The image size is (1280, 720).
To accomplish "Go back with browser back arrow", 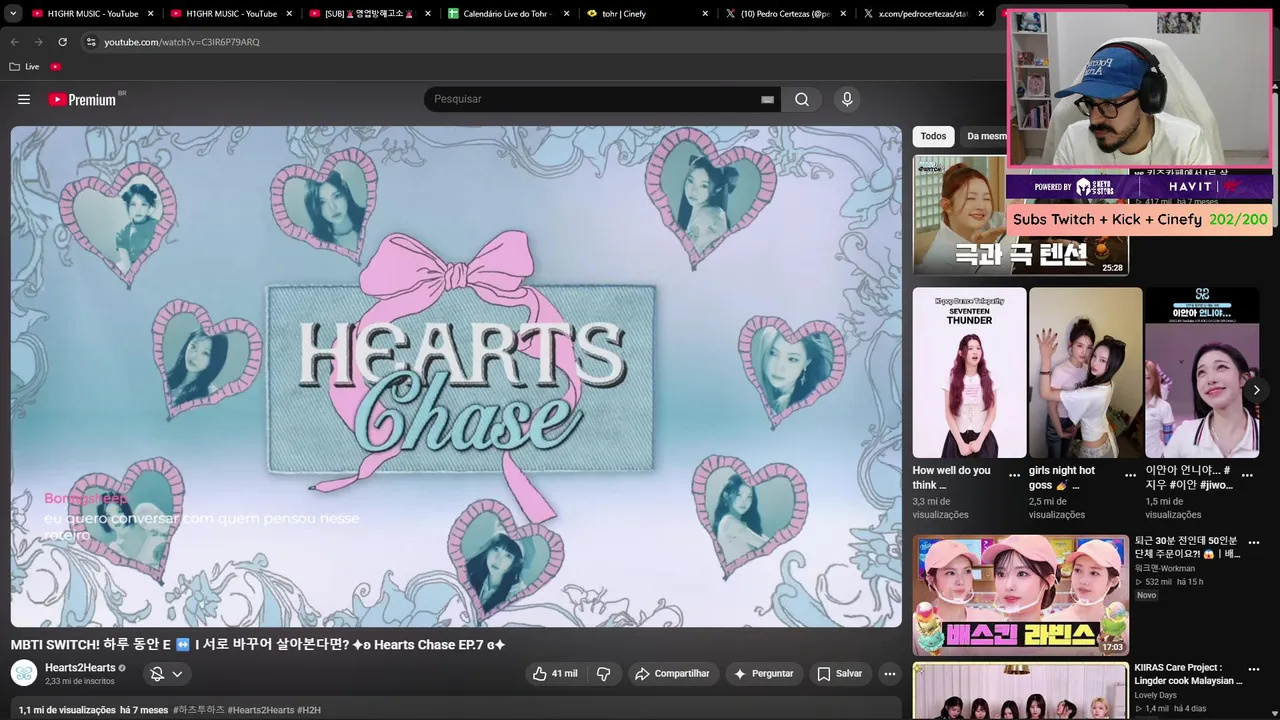I will pos(15,42).
